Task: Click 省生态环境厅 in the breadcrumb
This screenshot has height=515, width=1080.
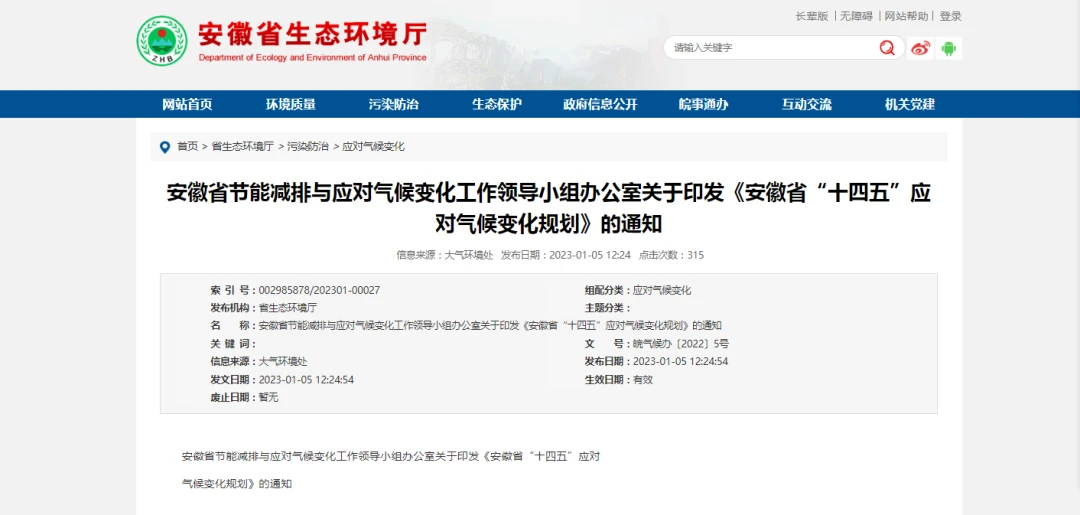Action: click(242, 146)
